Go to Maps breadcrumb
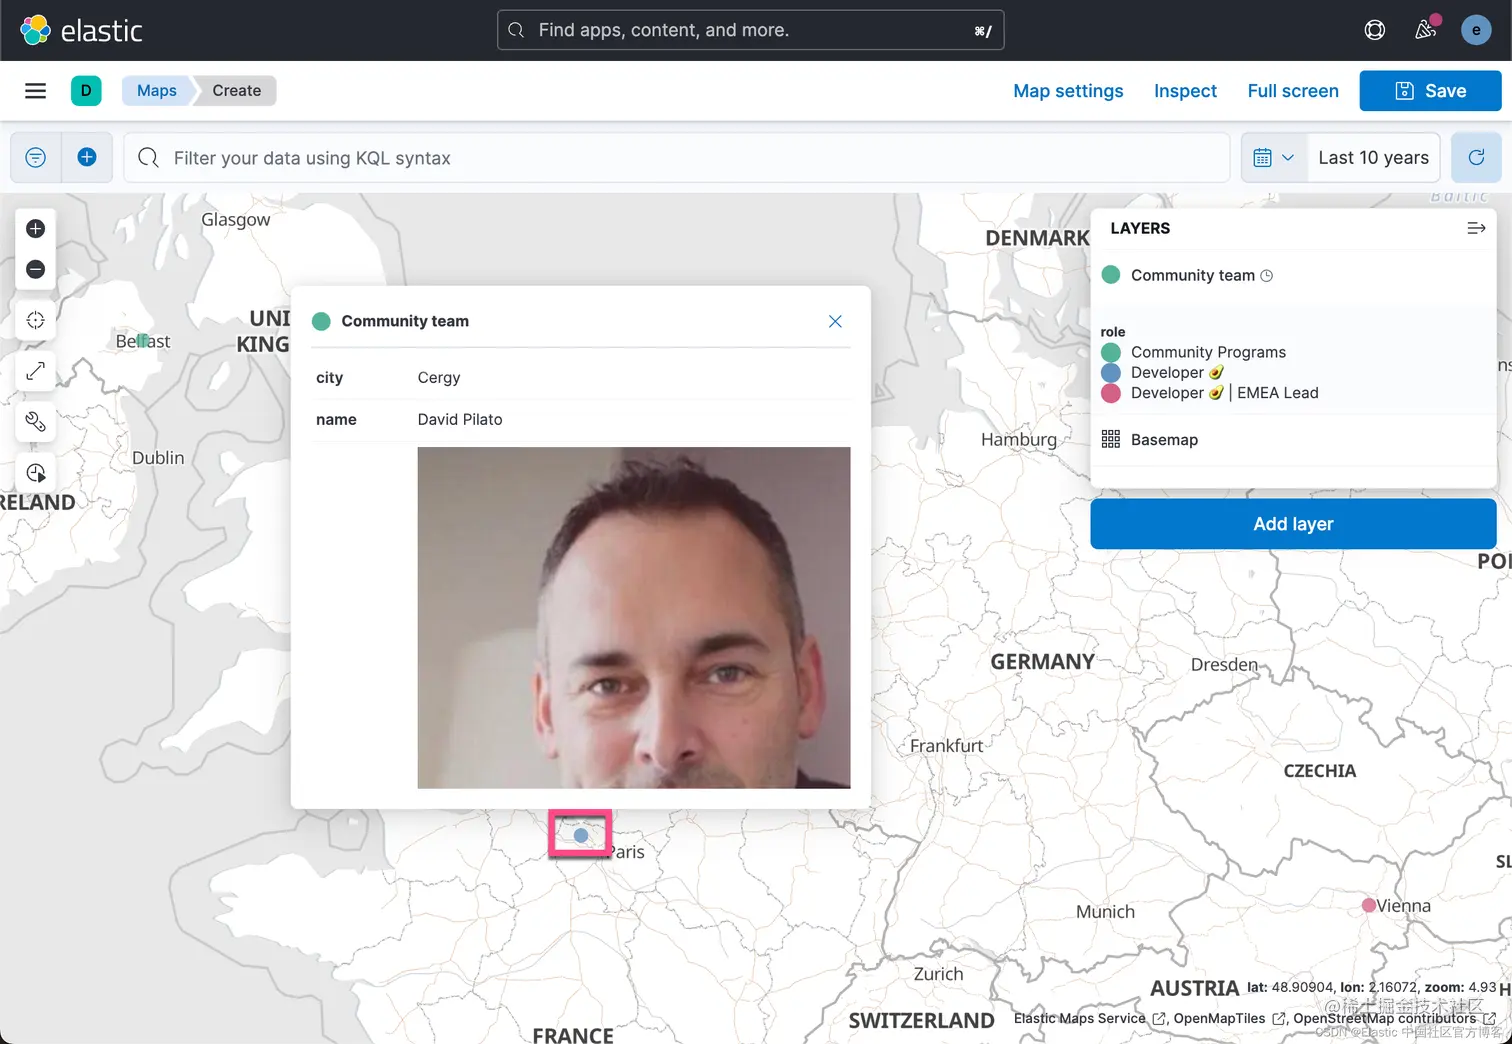This screenshot has height=1044, width=1512. (x=157, y=91)
